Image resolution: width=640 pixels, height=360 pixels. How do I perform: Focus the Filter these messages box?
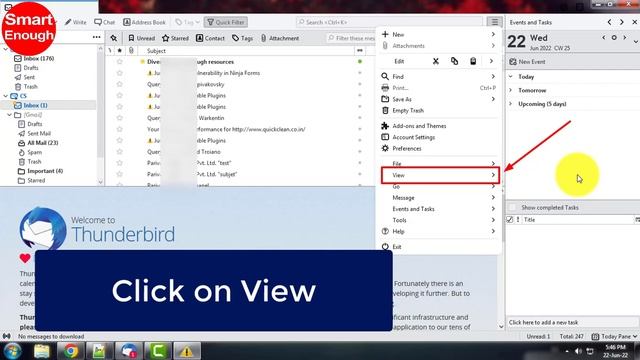[x=351, y=38]
